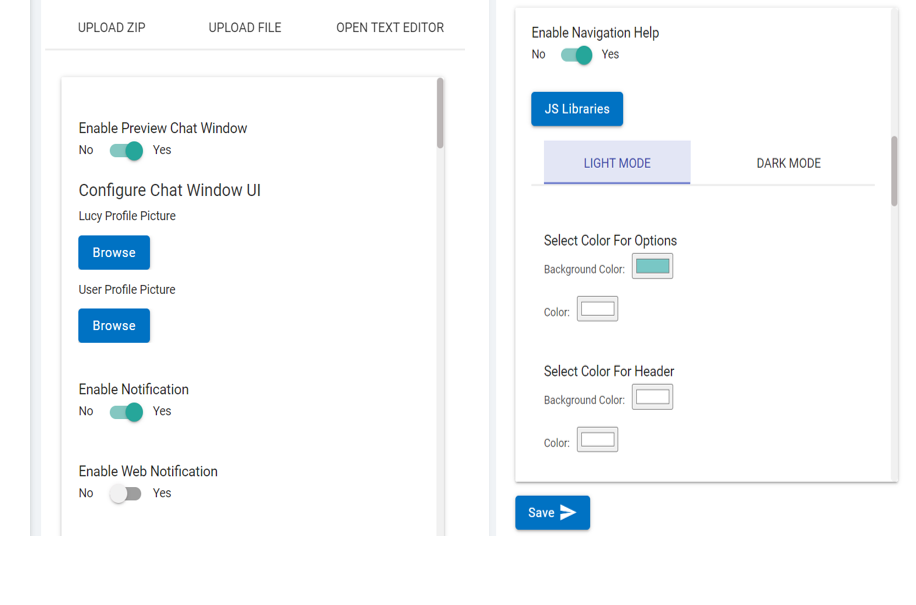Screen dimensions: 916x605
Task: Open the JS Libraries button
Action: [577, 109]
